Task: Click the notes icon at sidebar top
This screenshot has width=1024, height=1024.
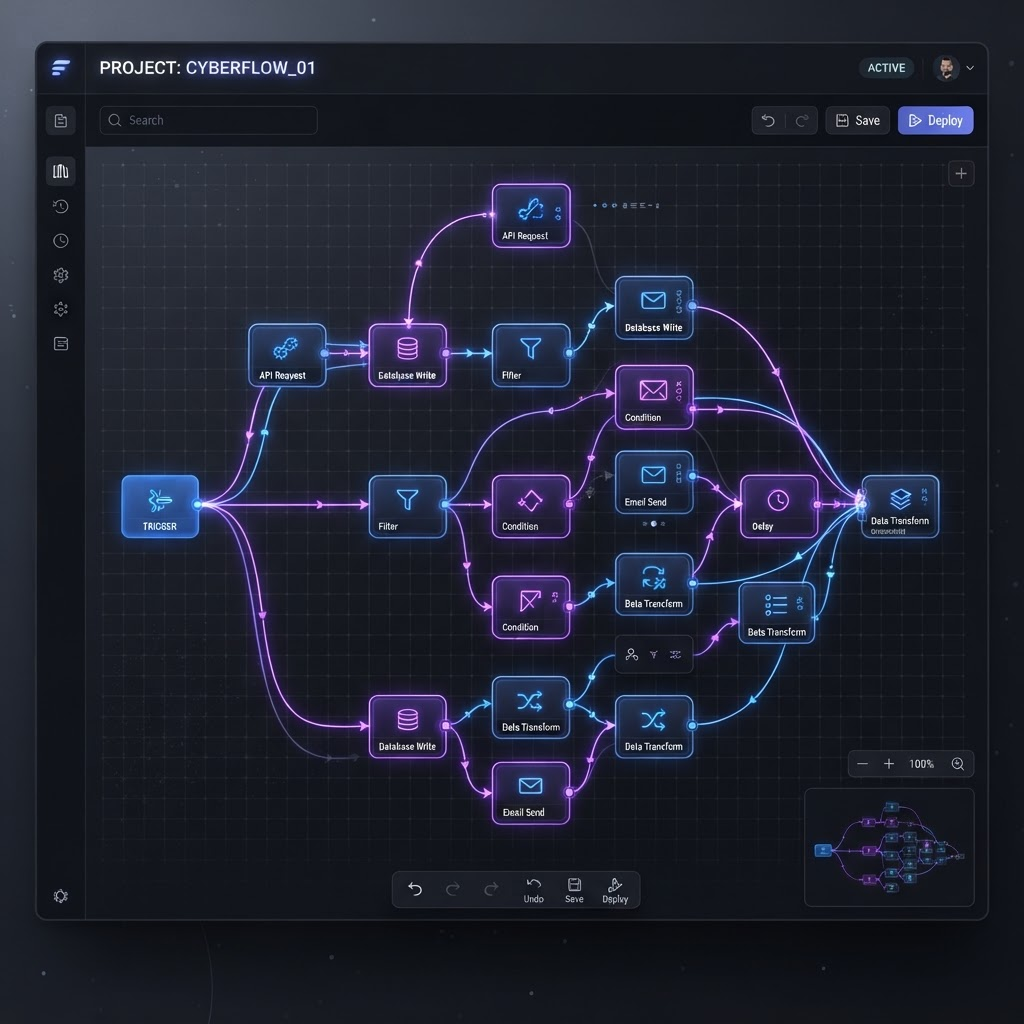Action: (x=61, y=121)
